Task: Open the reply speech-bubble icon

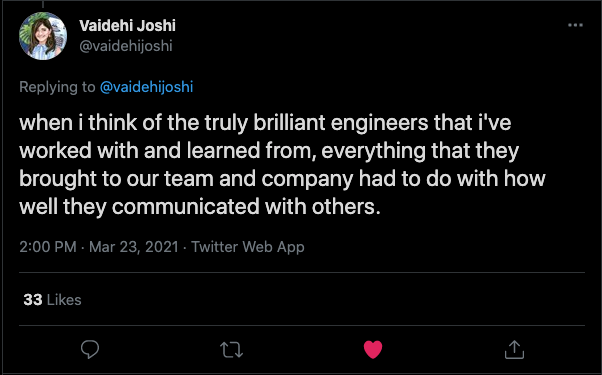Action: 90,349
